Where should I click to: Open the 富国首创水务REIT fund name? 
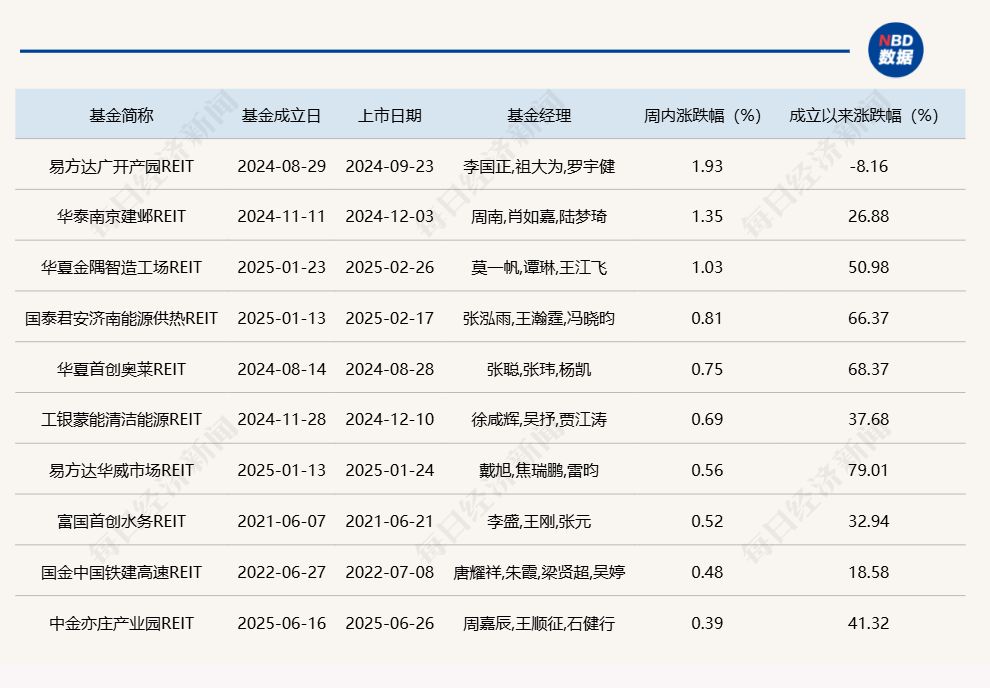pos(121,521)
